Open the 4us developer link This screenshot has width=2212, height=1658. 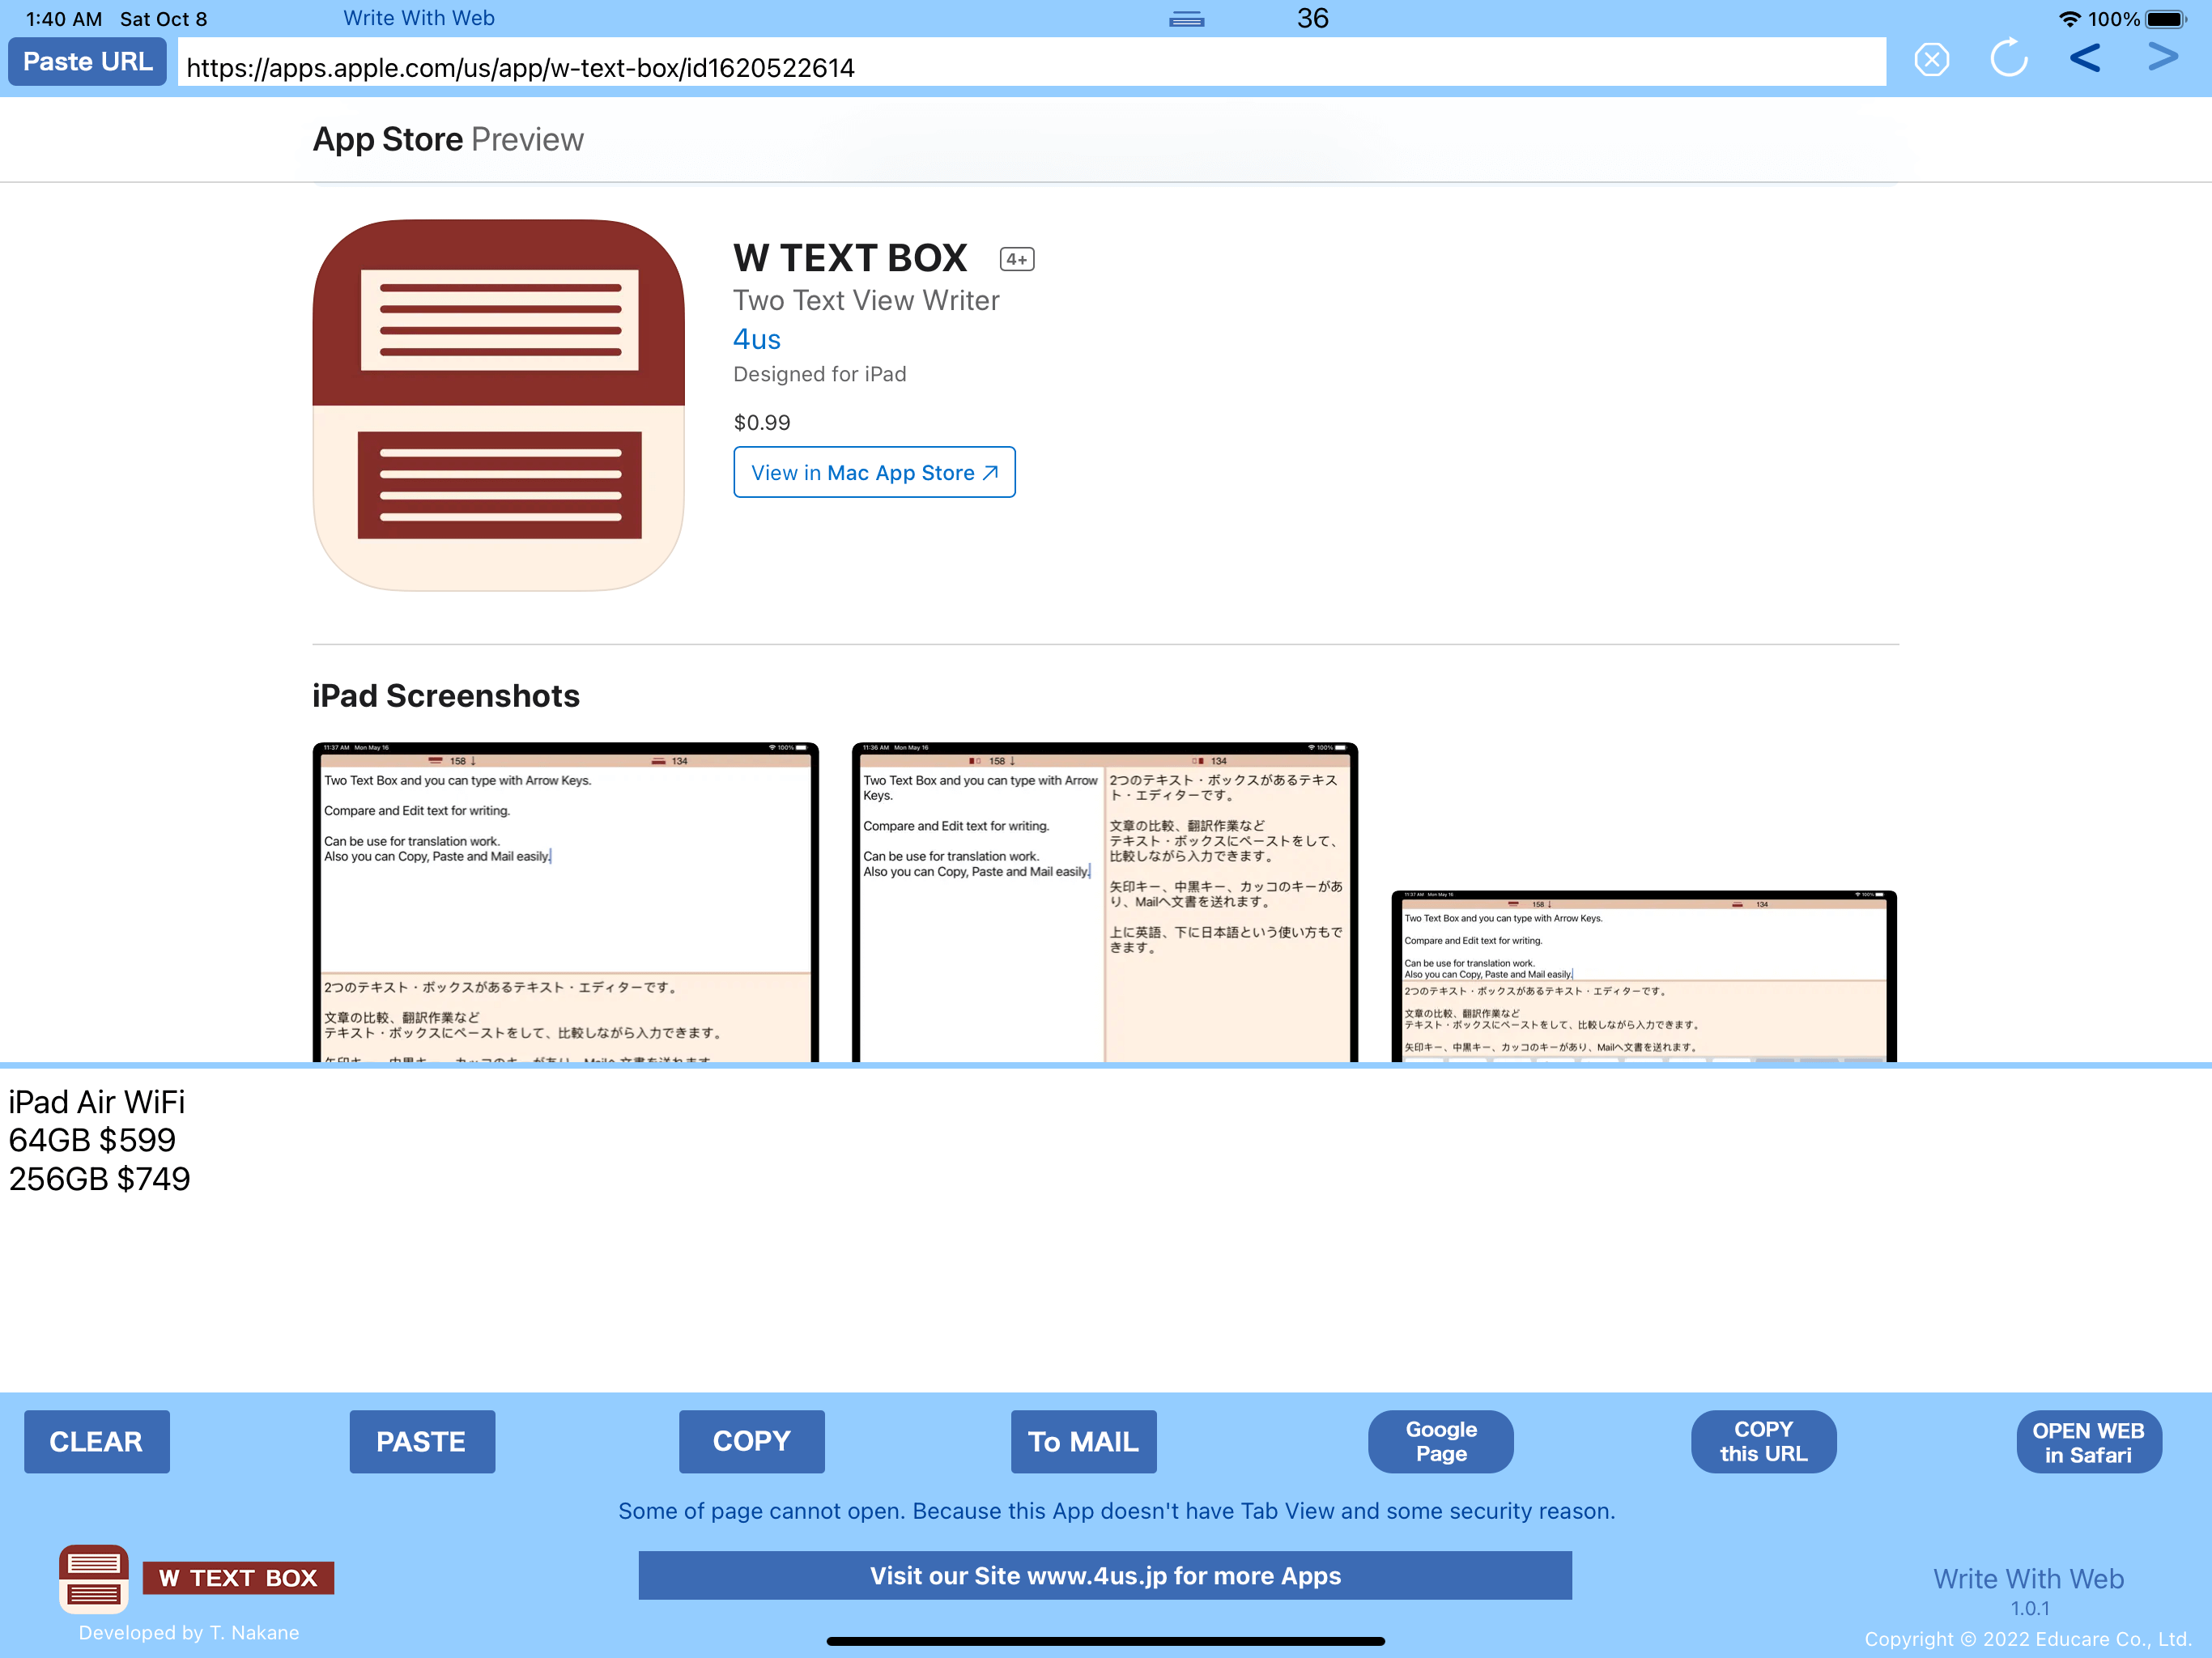(x=757, y=339)
